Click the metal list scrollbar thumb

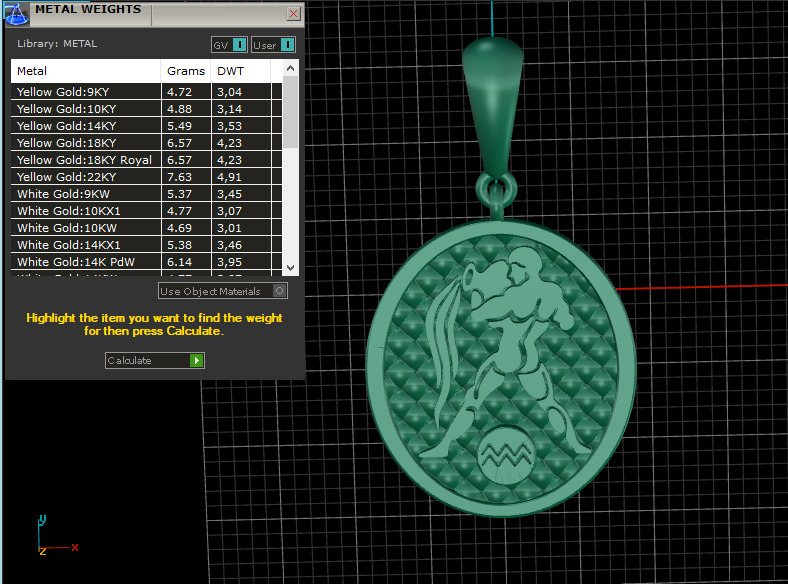tap(290, 112)
